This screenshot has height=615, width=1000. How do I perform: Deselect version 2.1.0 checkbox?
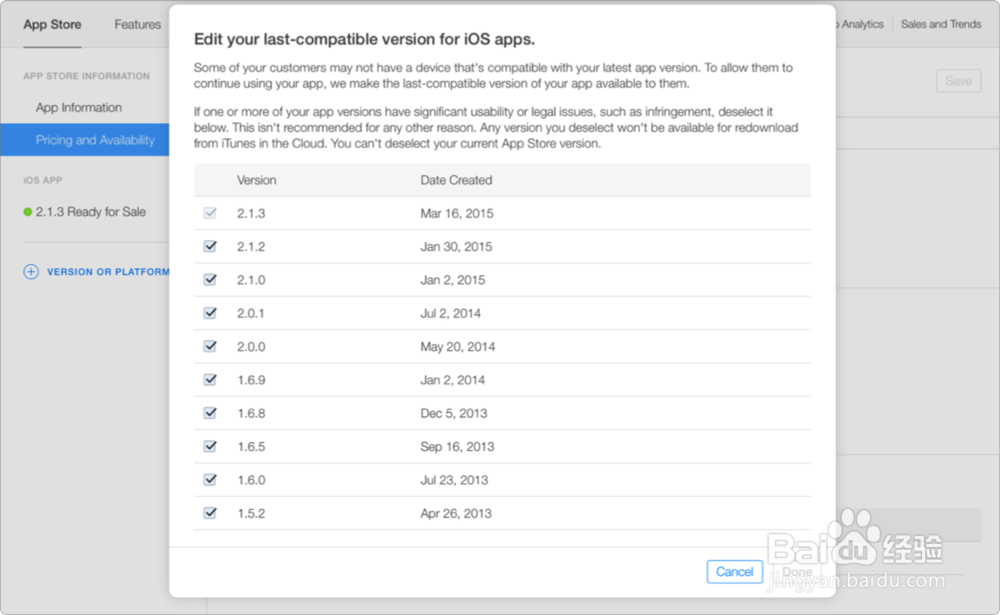[210, 280]
